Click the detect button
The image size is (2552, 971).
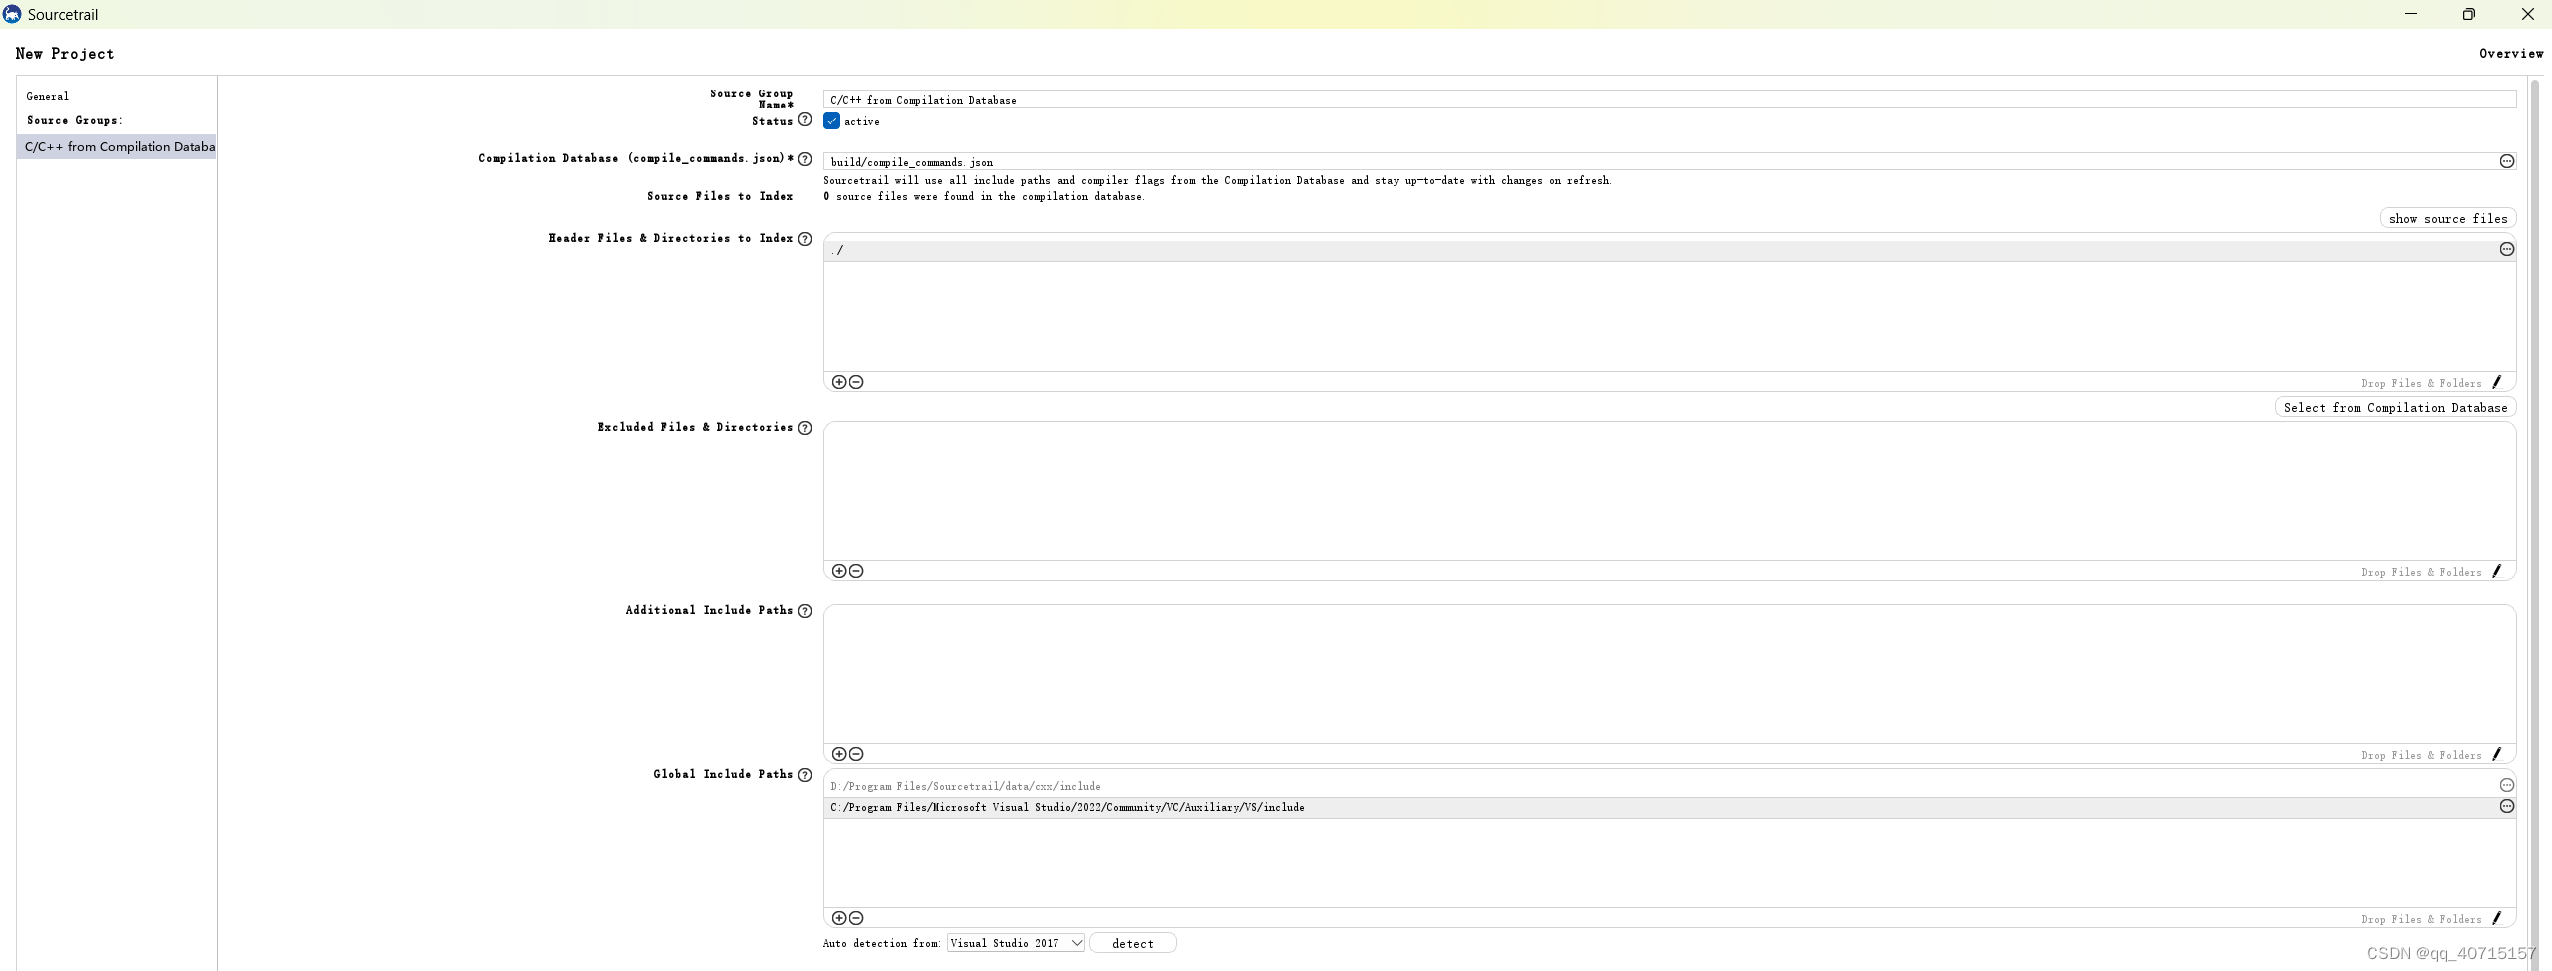1133,943
